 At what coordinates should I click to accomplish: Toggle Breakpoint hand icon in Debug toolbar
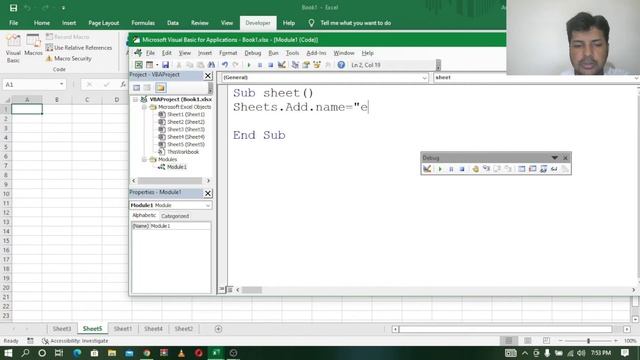[476, 169]
